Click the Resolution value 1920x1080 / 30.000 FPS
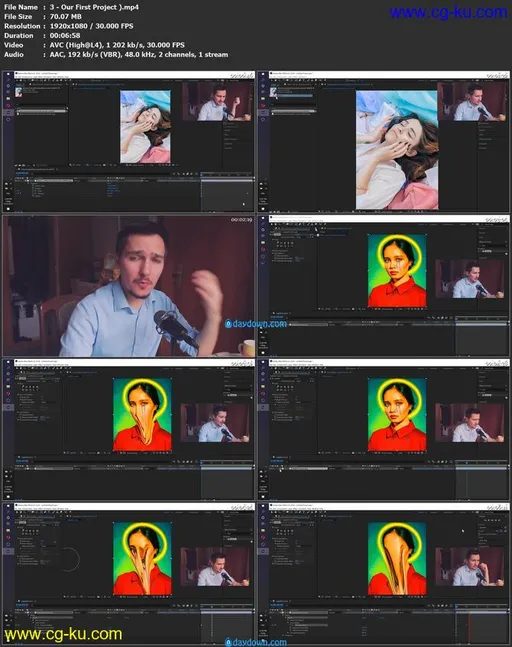This screenshot has width=512, height=647. [92, 26]
